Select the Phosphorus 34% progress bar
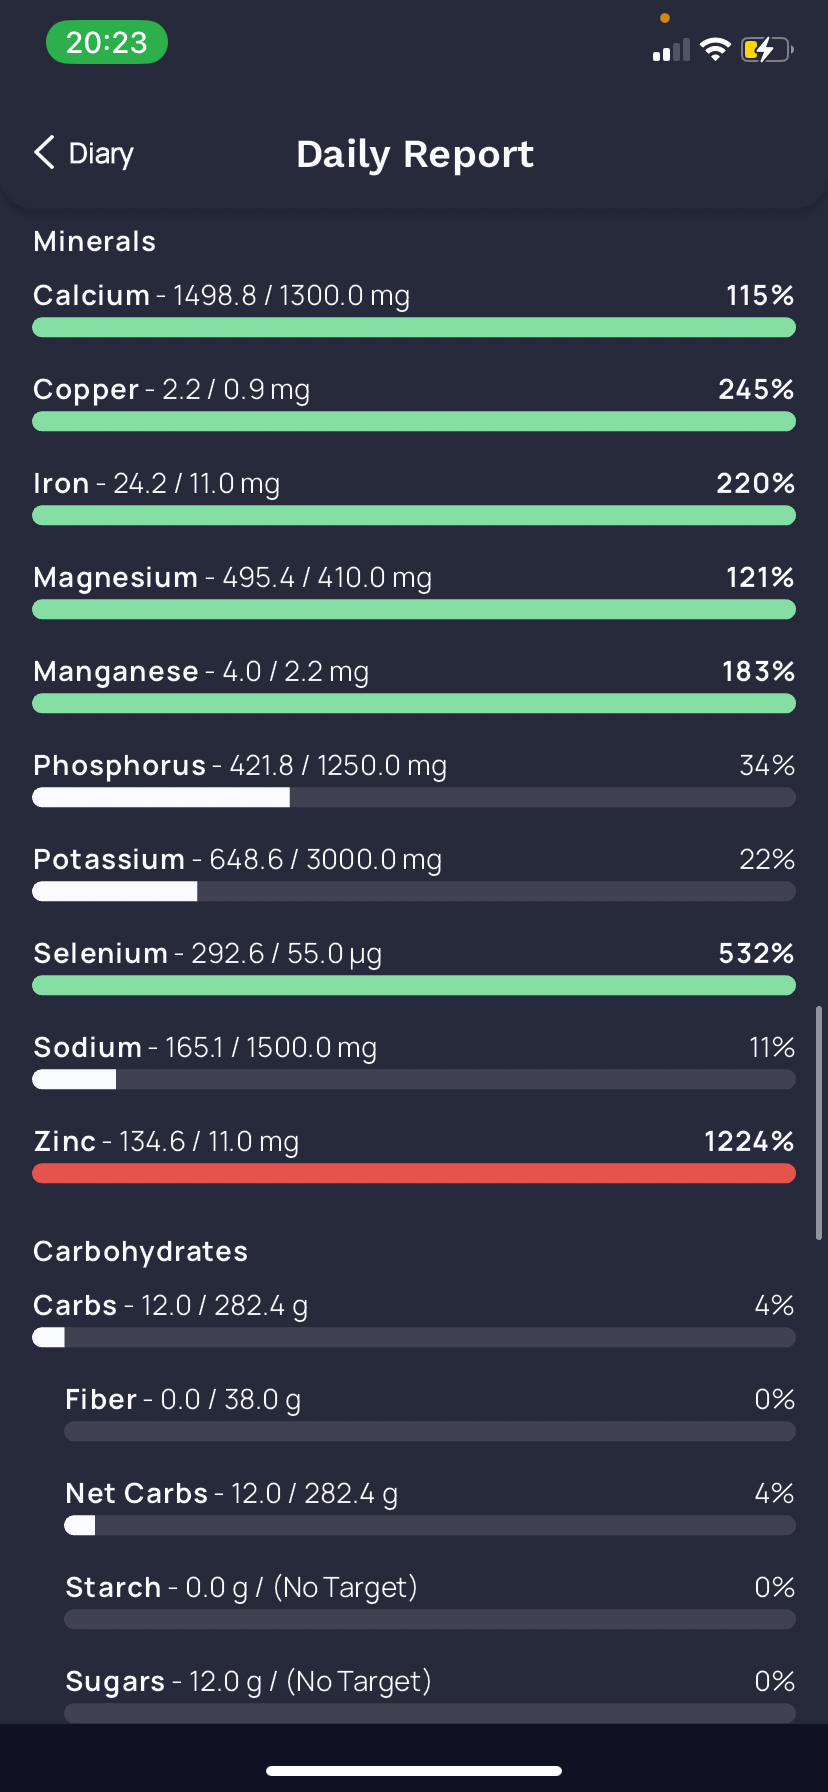The image size is (828, 1792). click(414, 797)
